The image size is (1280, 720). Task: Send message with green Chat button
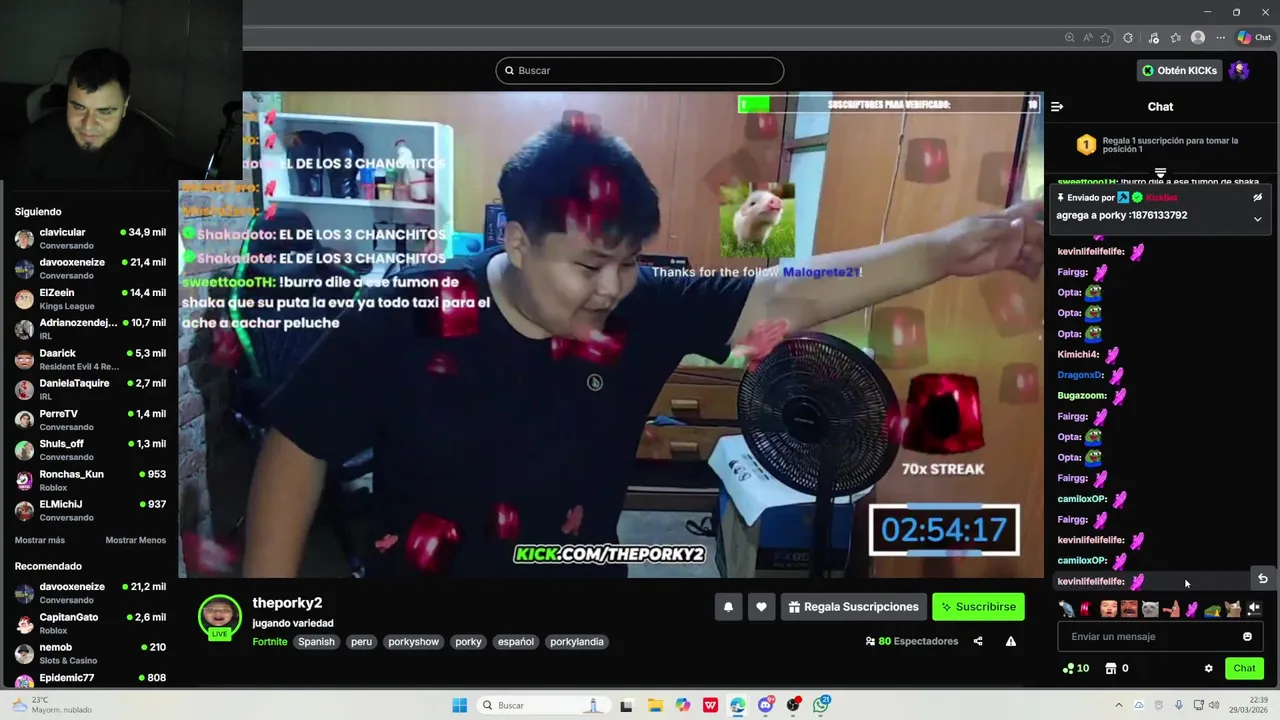(1244, 668)
